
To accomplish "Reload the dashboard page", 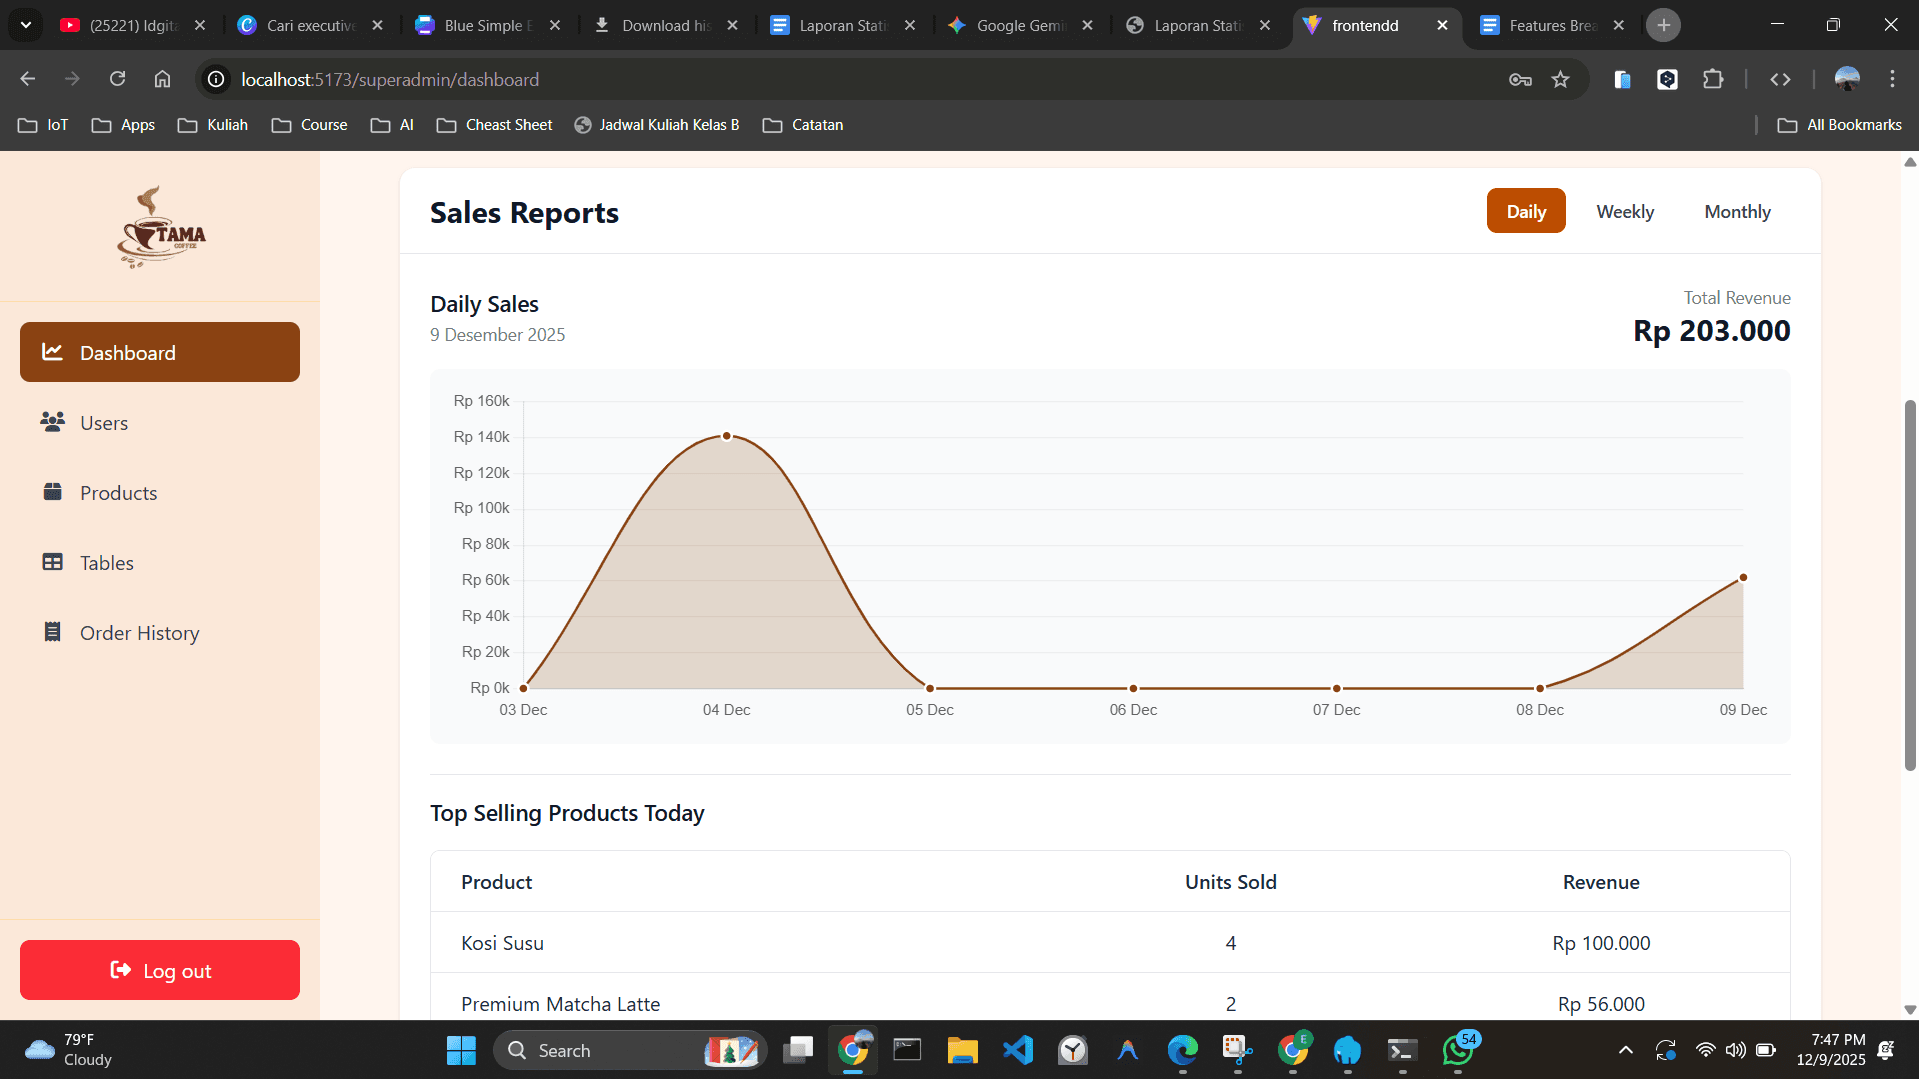I will 117,79.
